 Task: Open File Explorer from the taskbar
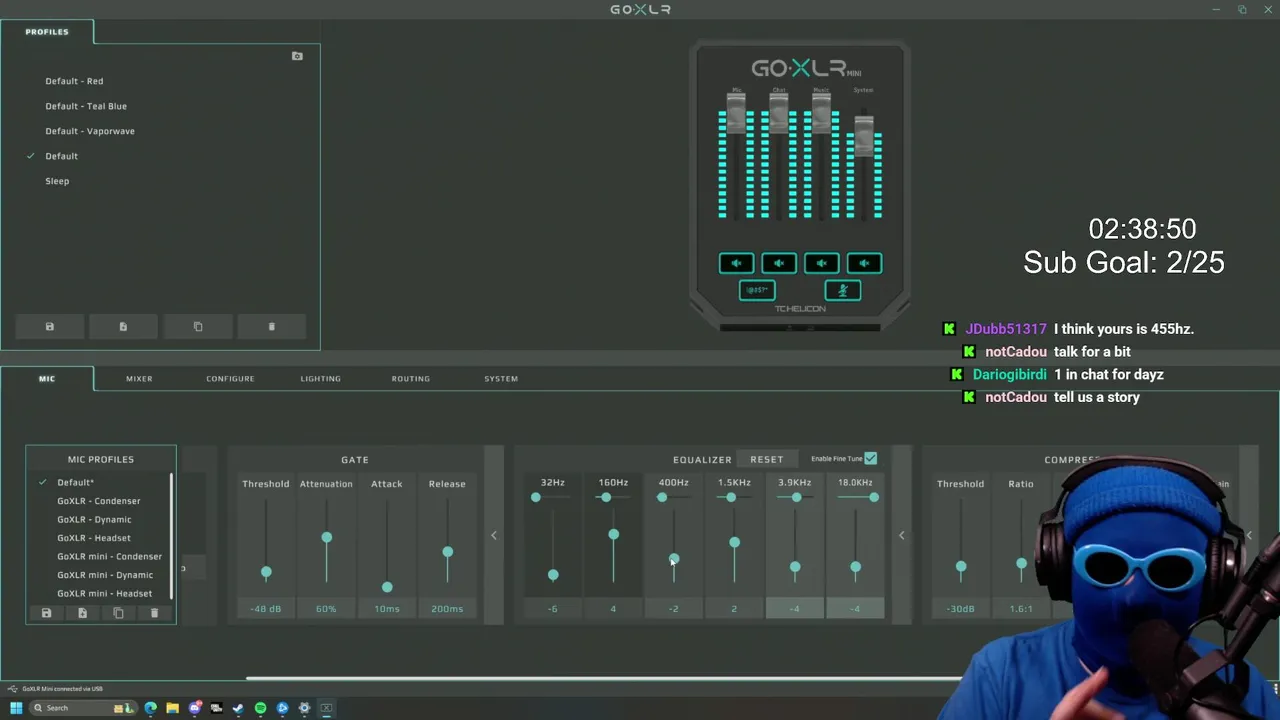pos(172,708)
